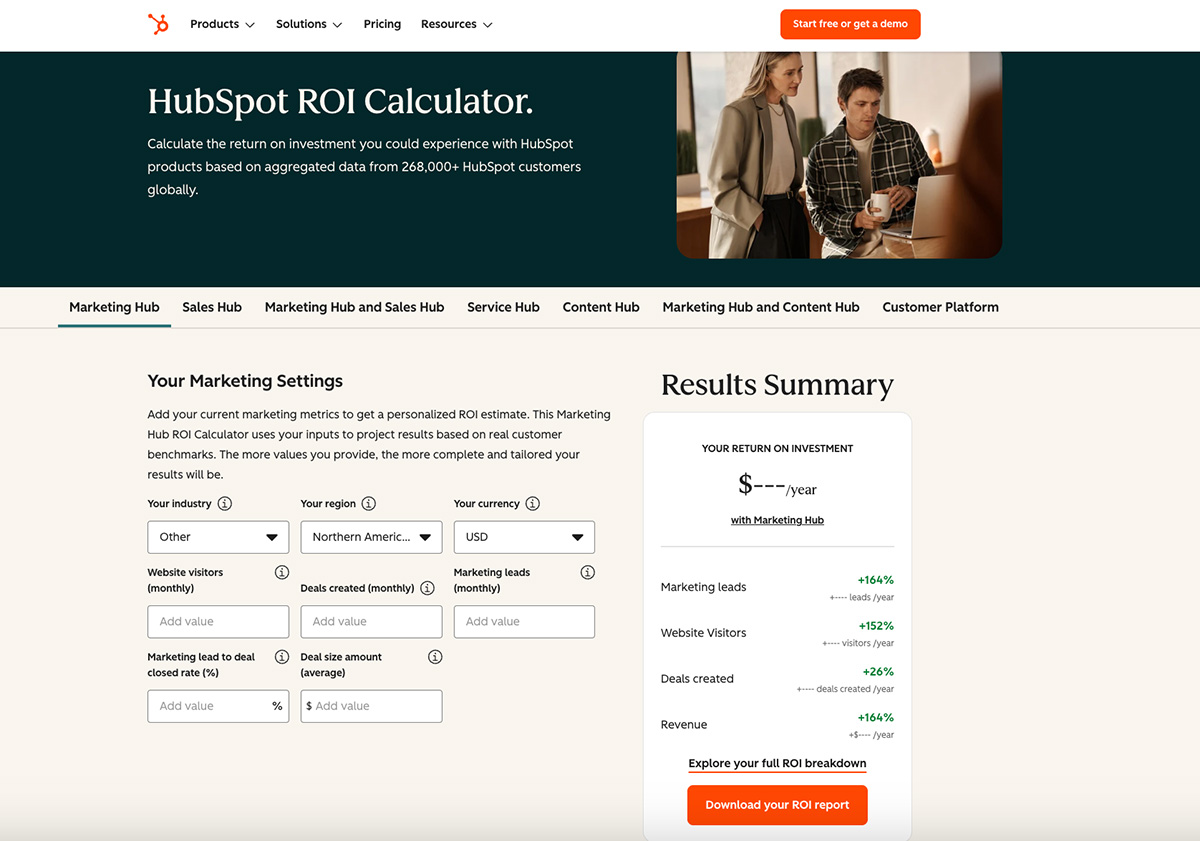Select the Customer Platform tab

pyautogui.click(x=940, y=307)
